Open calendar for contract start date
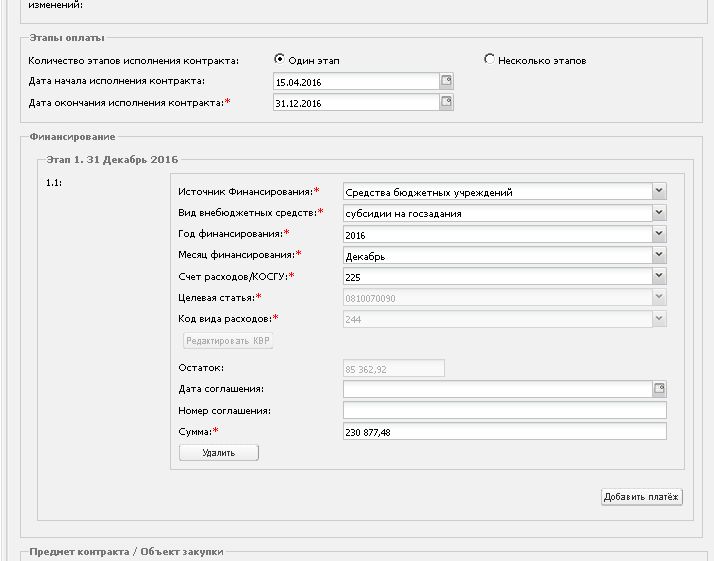The height and width of the screenshot is (561, 714). [446, 81]
